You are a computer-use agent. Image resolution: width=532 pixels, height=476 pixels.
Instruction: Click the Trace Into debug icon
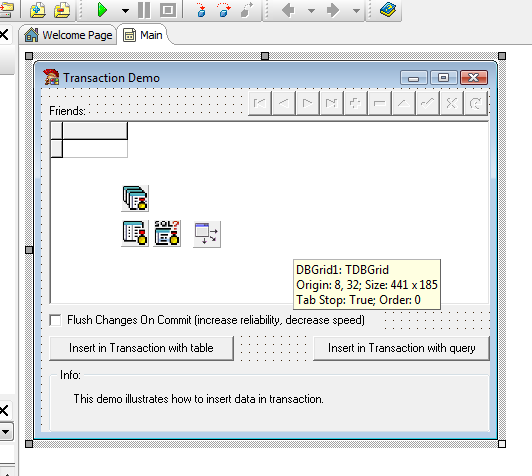coord(201,10)
